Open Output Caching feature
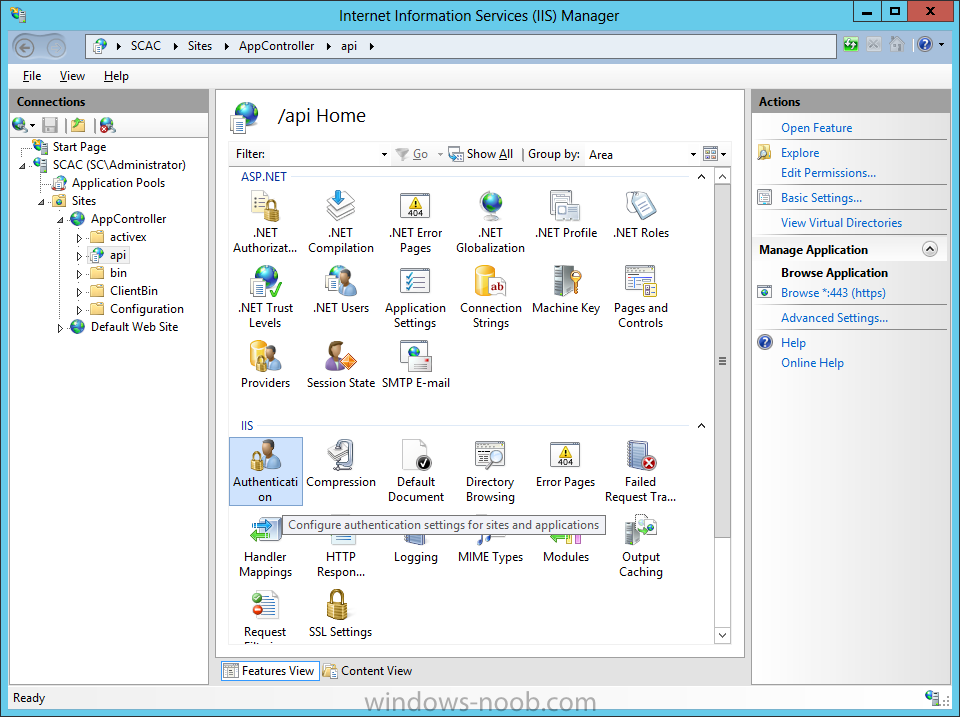 (640, 546)
